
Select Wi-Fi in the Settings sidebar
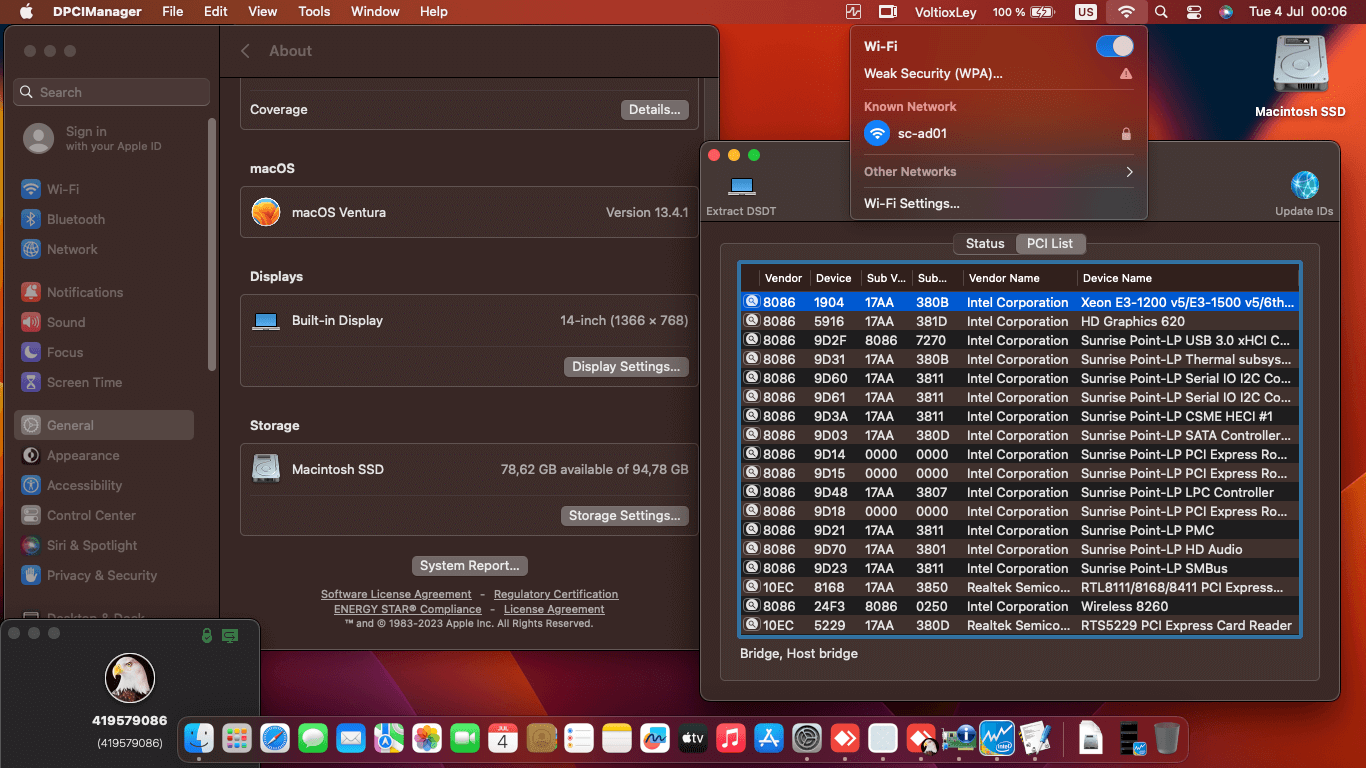pyautogui.click(x=104, y=189)
